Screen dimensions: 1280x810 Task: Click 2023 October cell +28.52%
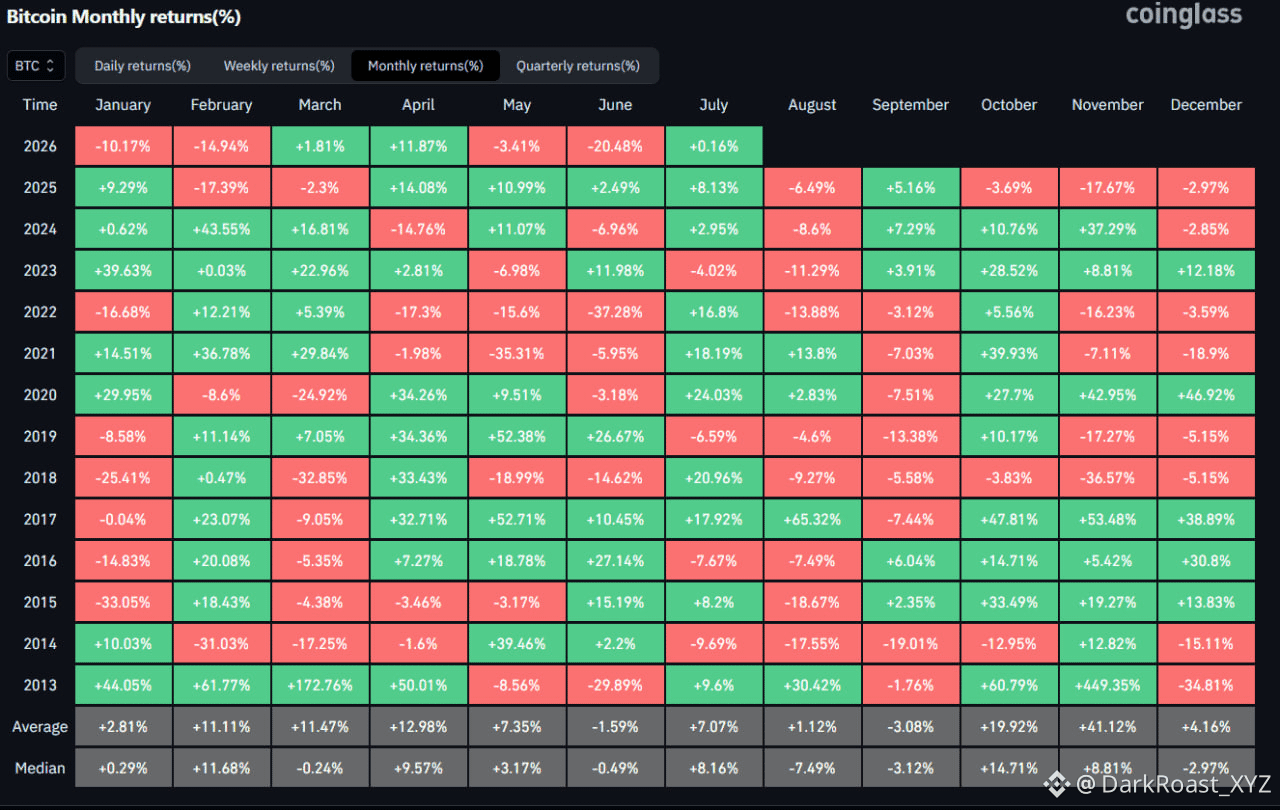[1009, 271]
